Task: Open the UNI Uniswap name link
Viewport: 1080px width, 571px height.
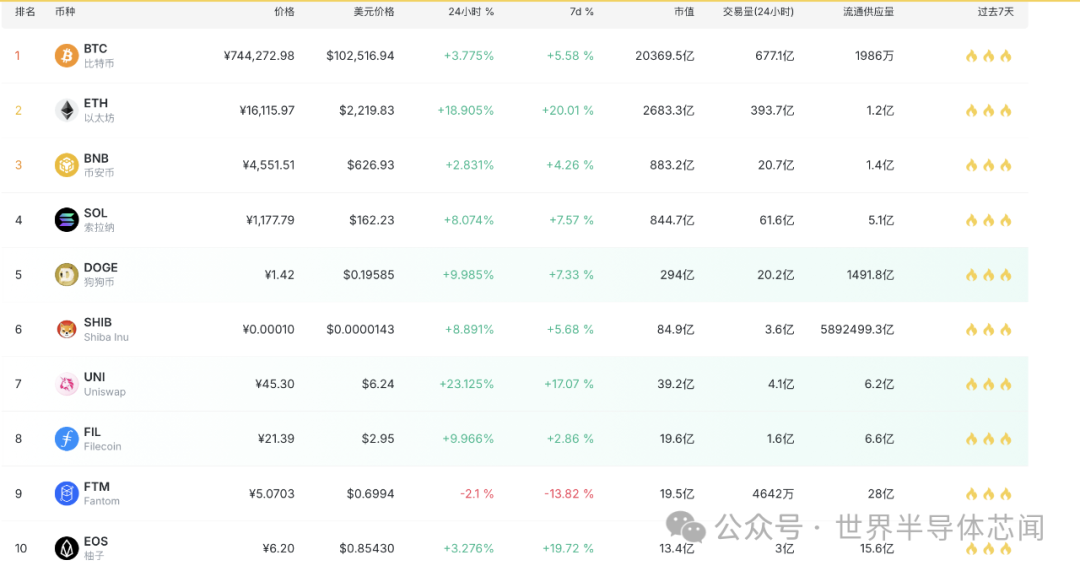Action: (105, 384)
